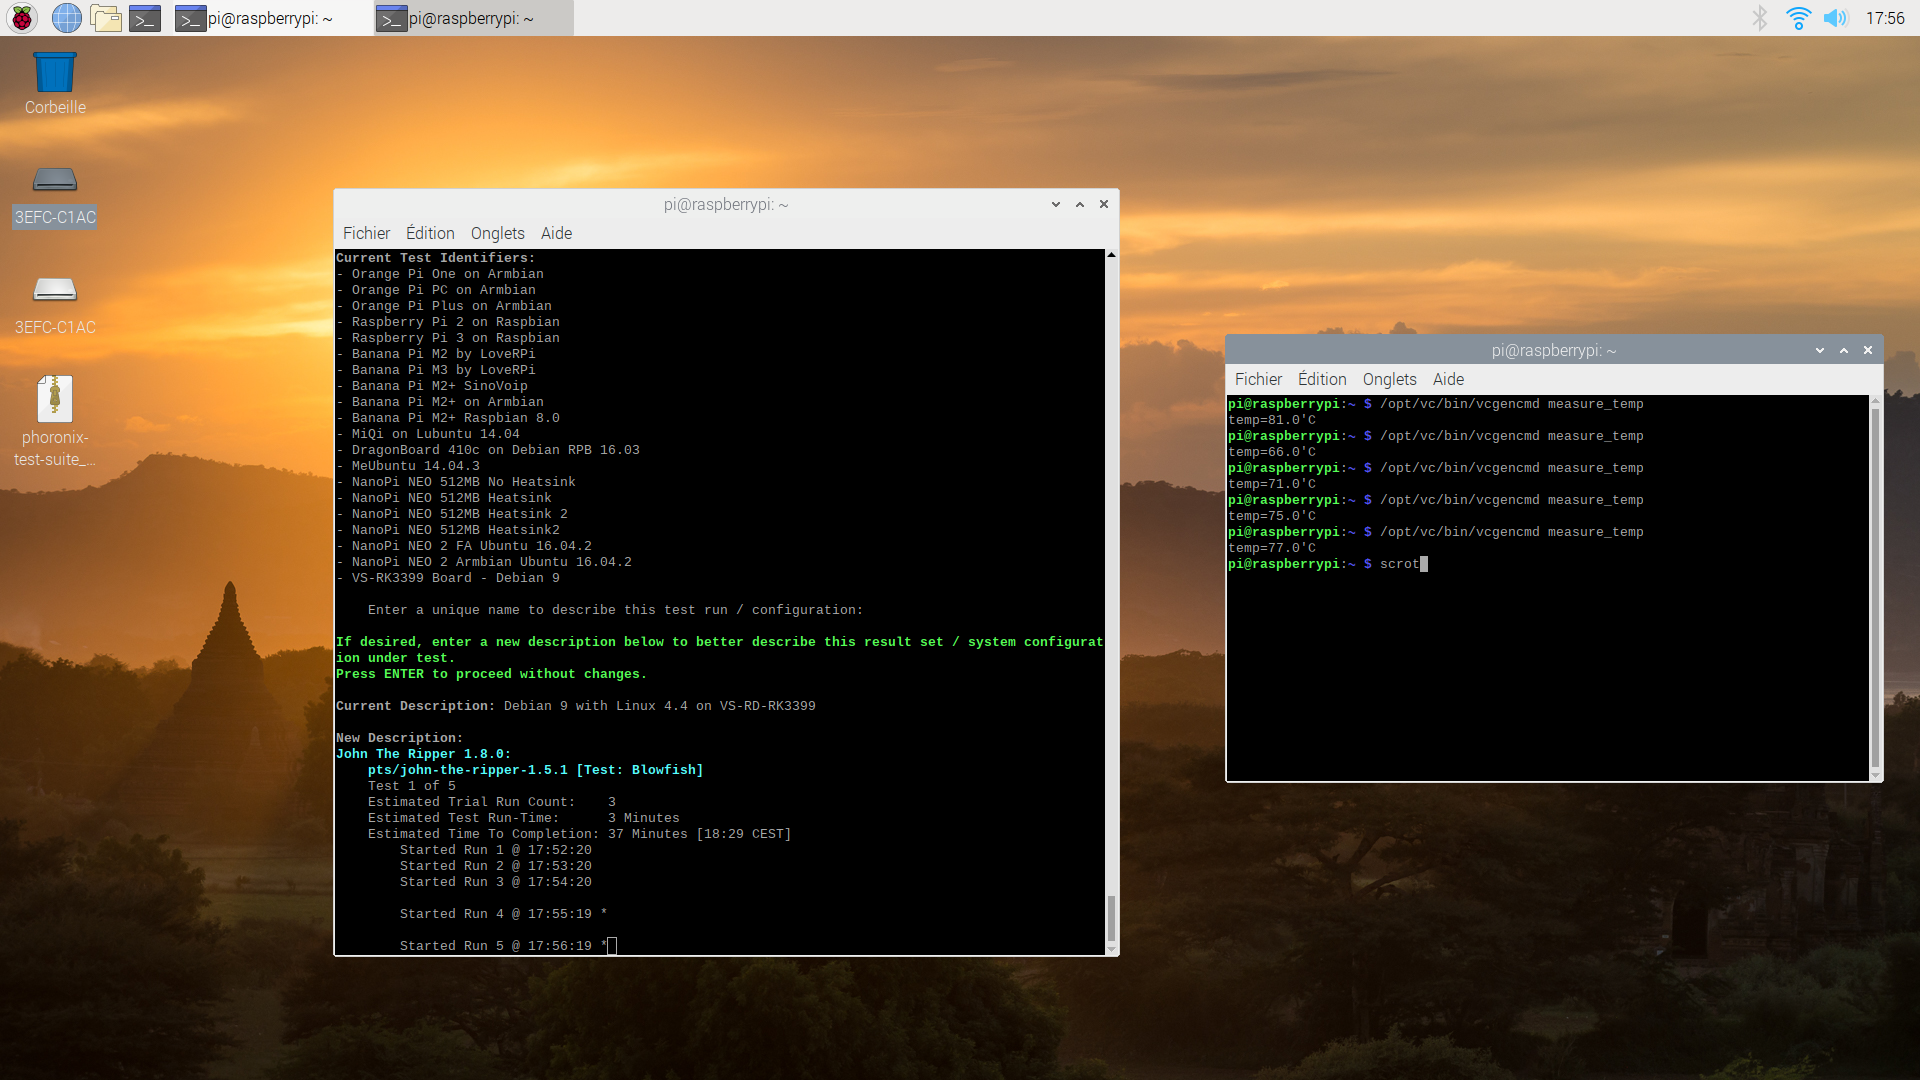This screenshot has width=1920, height=1080.
Task: Launch terminal from taskbar launcher icon
Action: (x=145, y=18)
